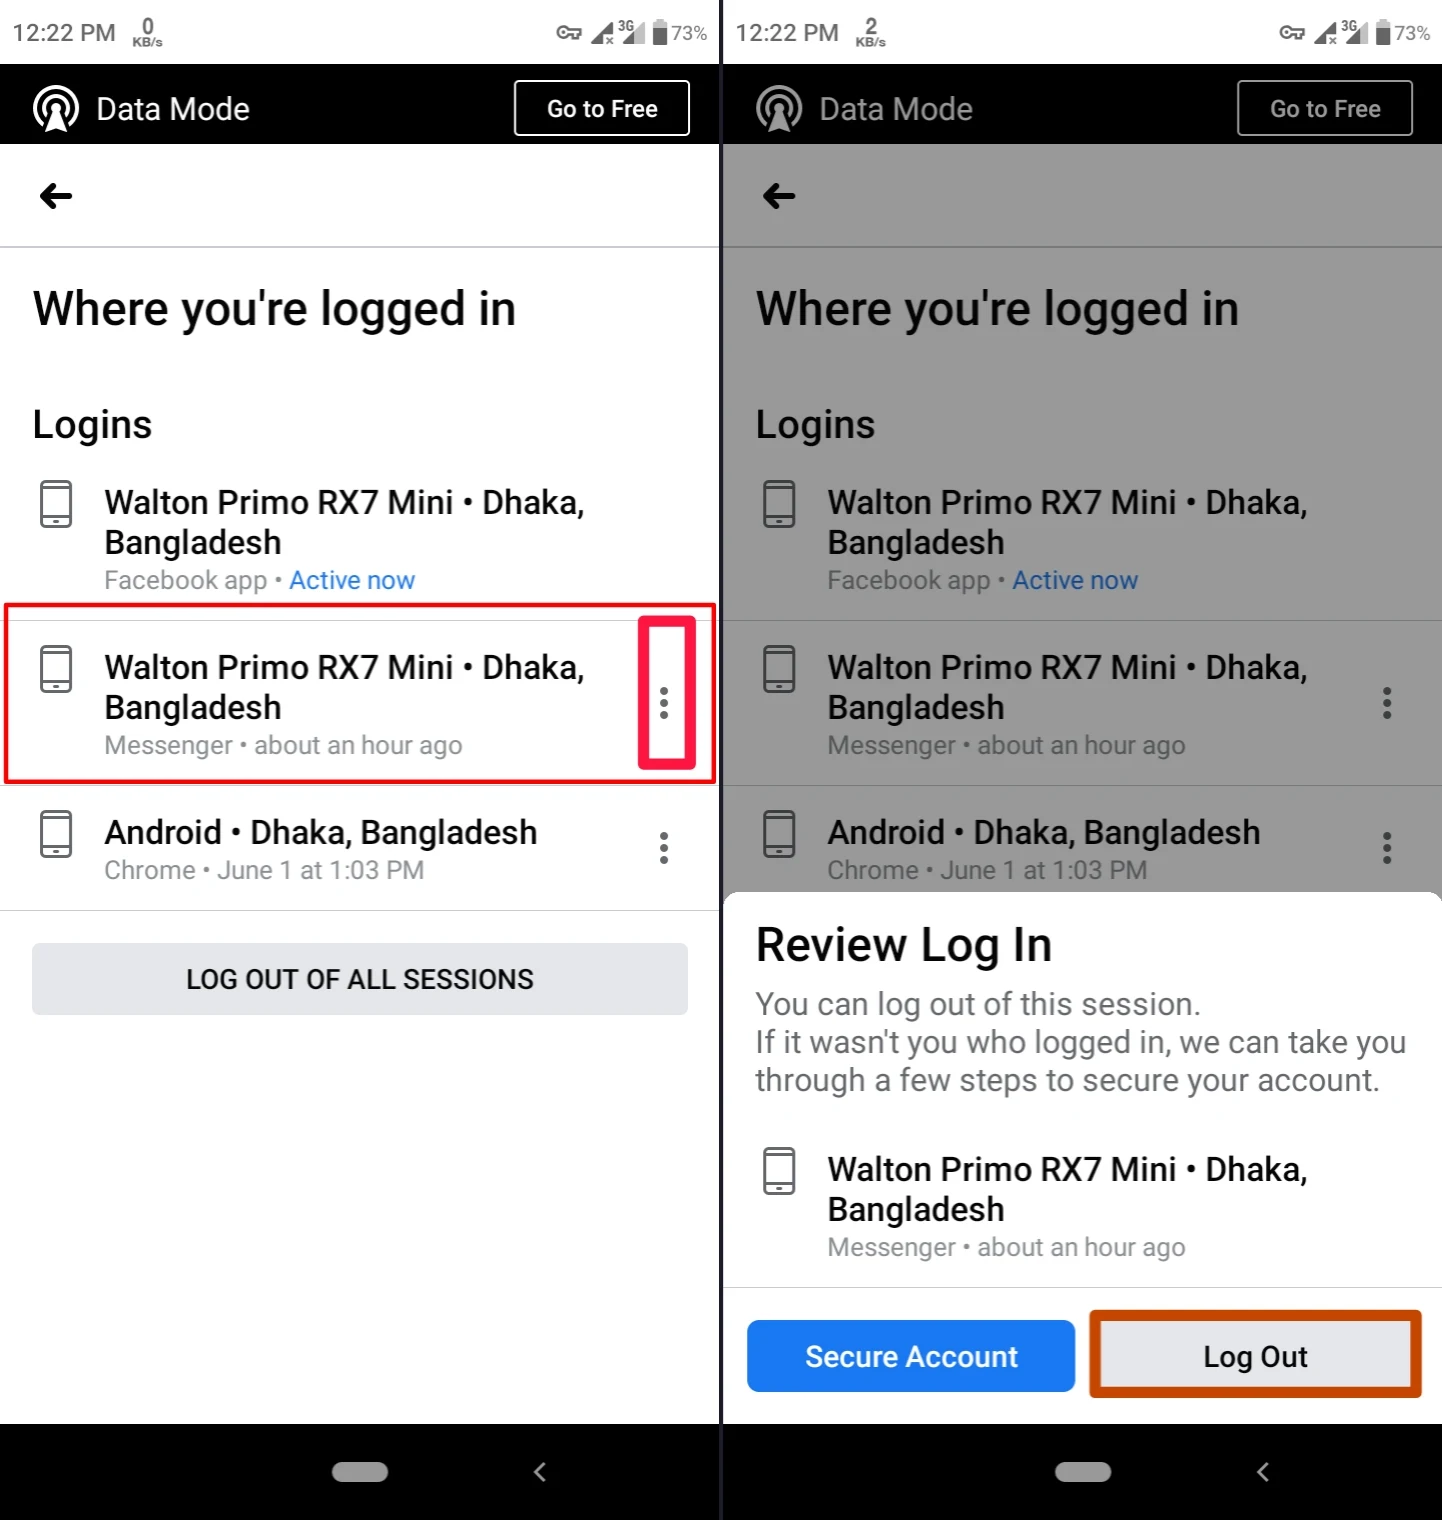Select Messenger Walton Primo login row, left screen
Viewport: 1442px width, 1520px height.
(360, 703)
